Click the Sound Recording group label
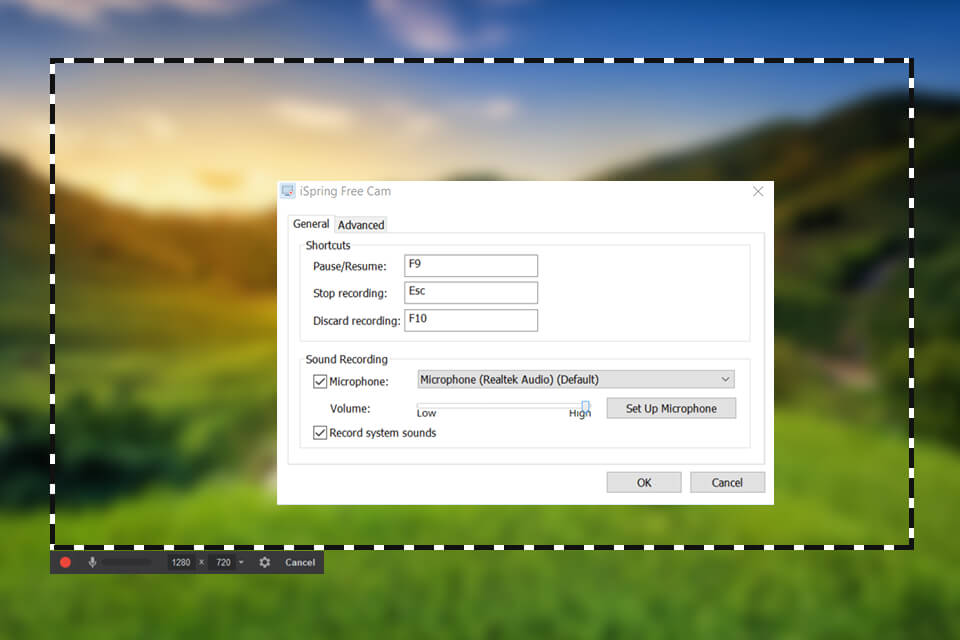 tap(347, 360)
